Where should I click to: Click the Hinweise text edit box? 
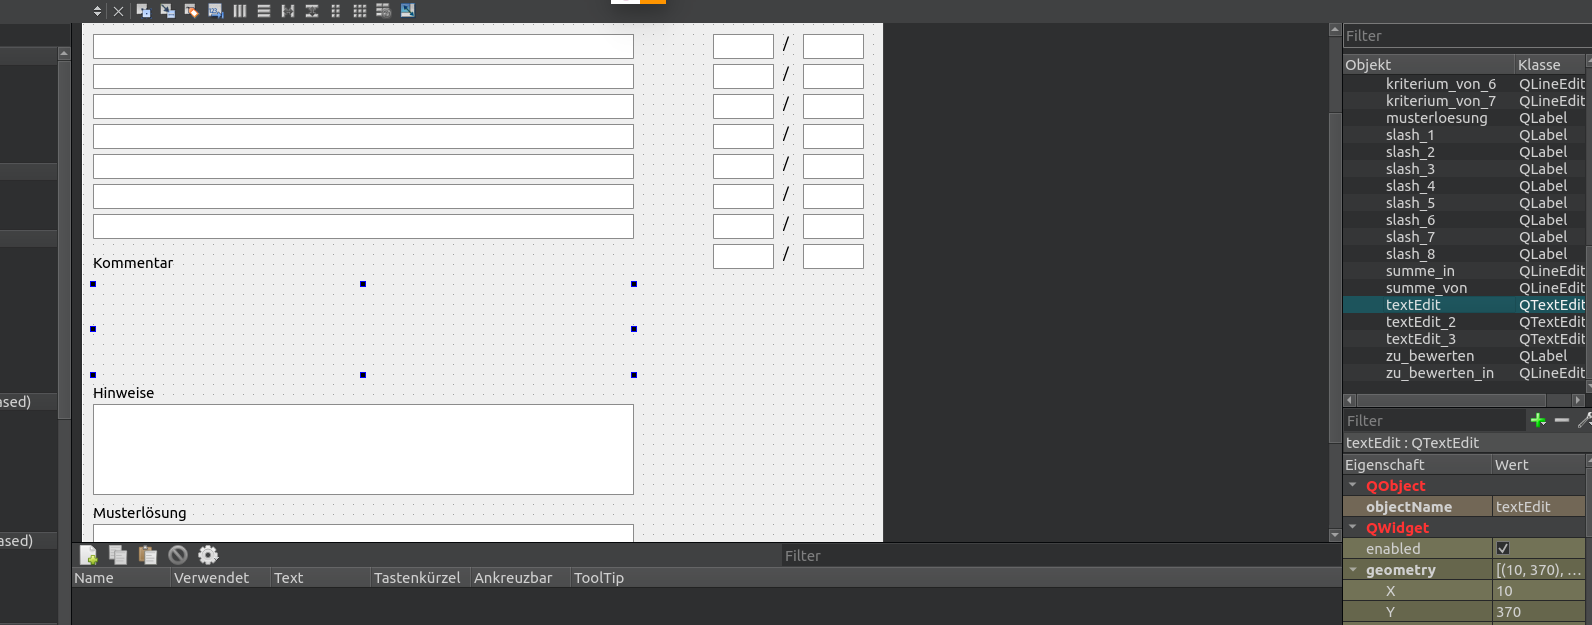(x=363, y=449)
